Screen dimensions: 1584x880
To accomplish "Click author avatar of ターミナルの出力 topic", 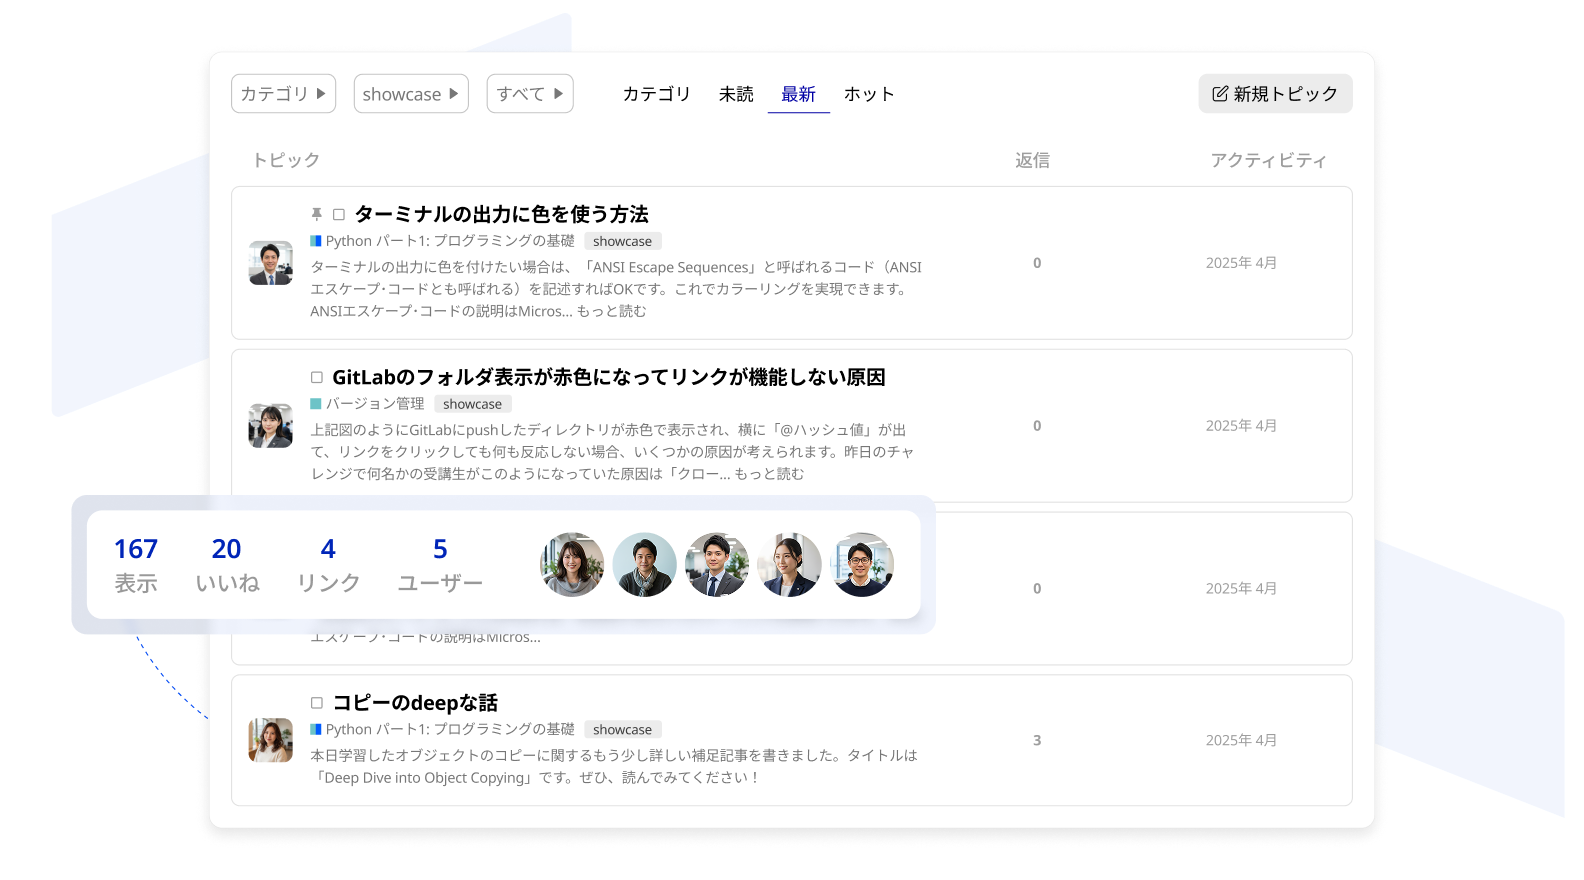I will pyautogui.click(x=271, y=263).
